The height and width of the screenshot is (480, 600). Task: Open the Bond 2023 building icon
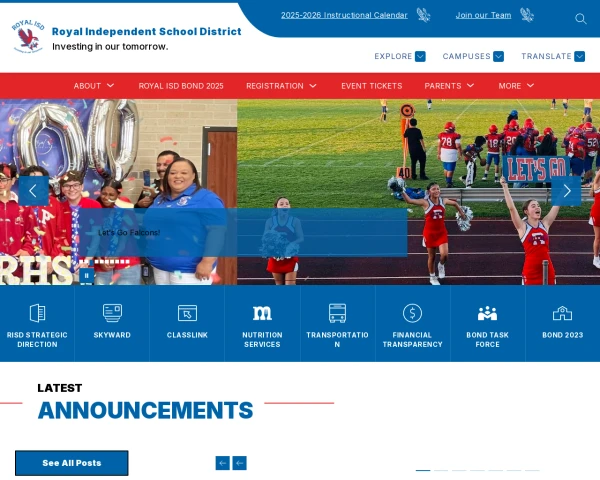click(x=562, y=313)
